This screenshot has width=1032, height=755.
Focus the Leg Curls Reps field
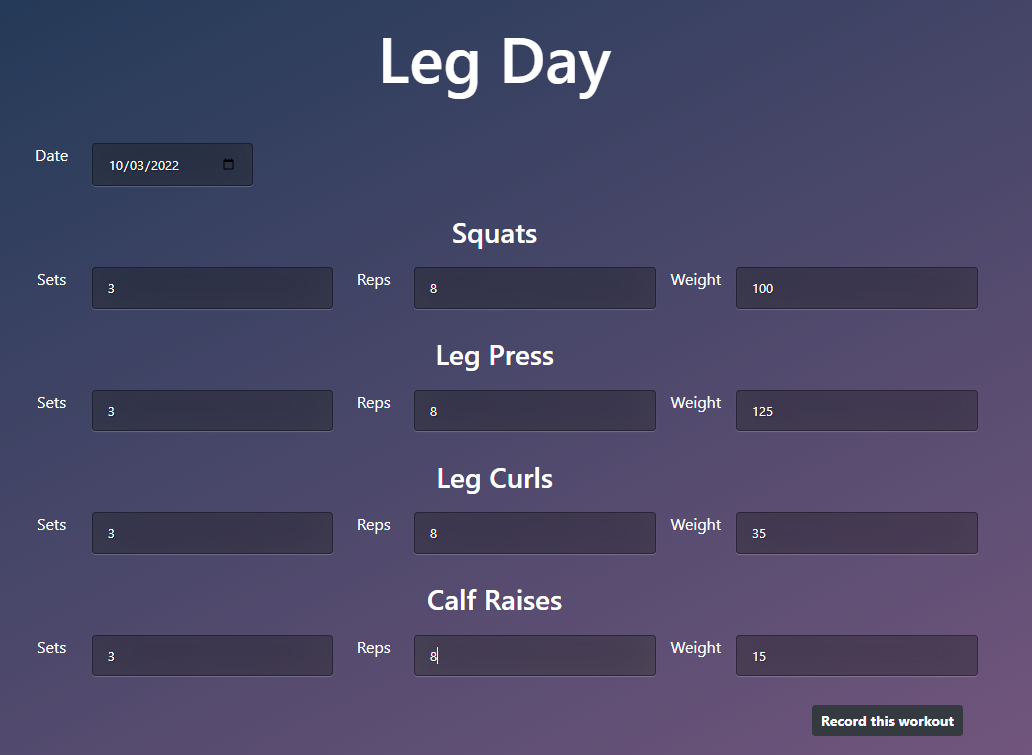pos(534,533)
